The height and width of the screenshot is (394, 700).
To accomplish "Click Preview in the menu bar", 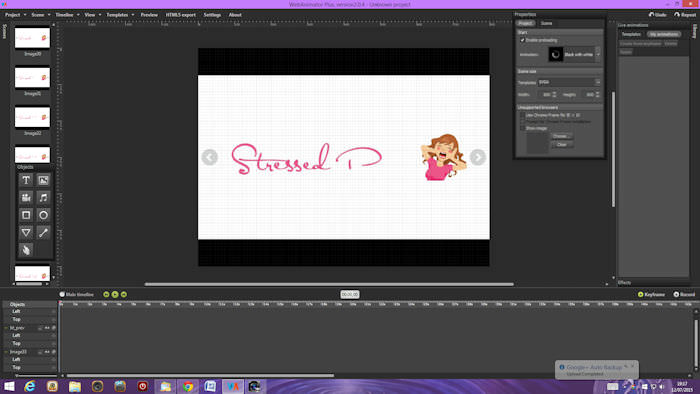I will (x=149, y=15).
